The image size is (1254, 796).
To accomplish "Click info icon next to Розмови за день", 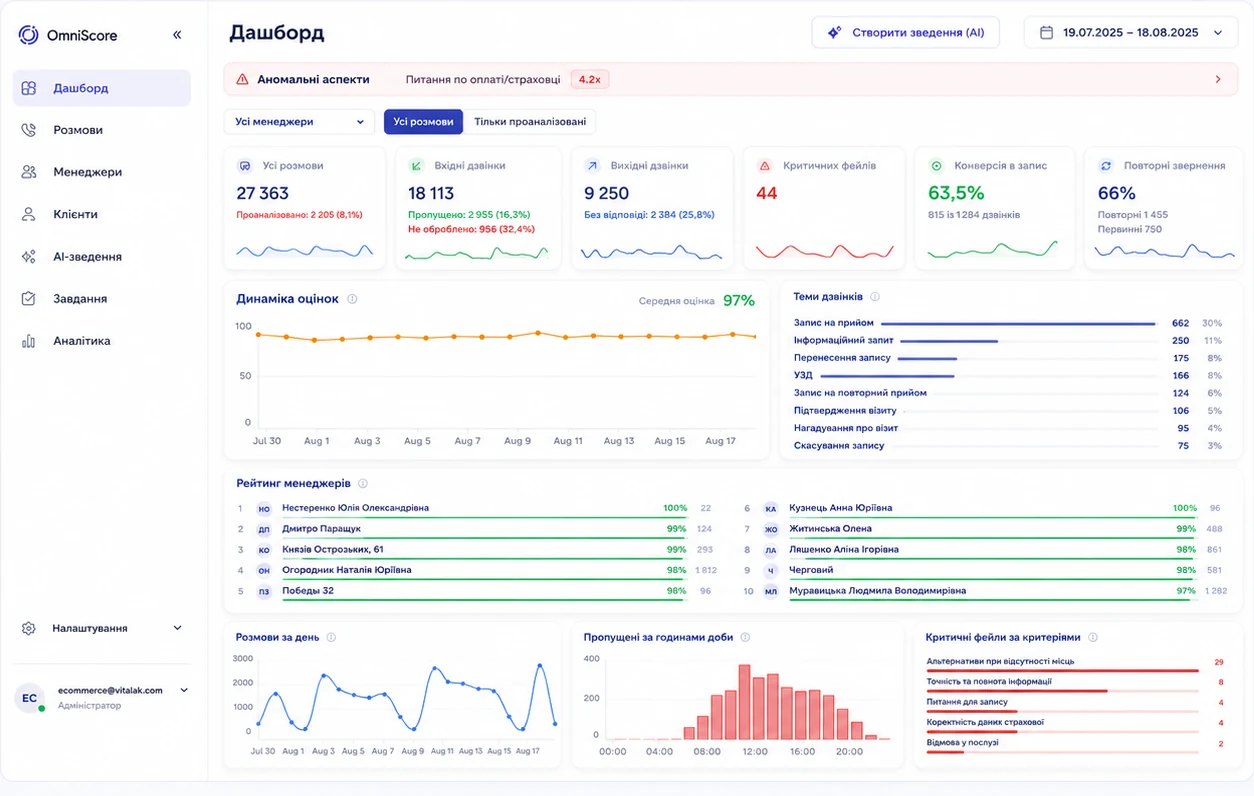I will (x=331, y=637).
